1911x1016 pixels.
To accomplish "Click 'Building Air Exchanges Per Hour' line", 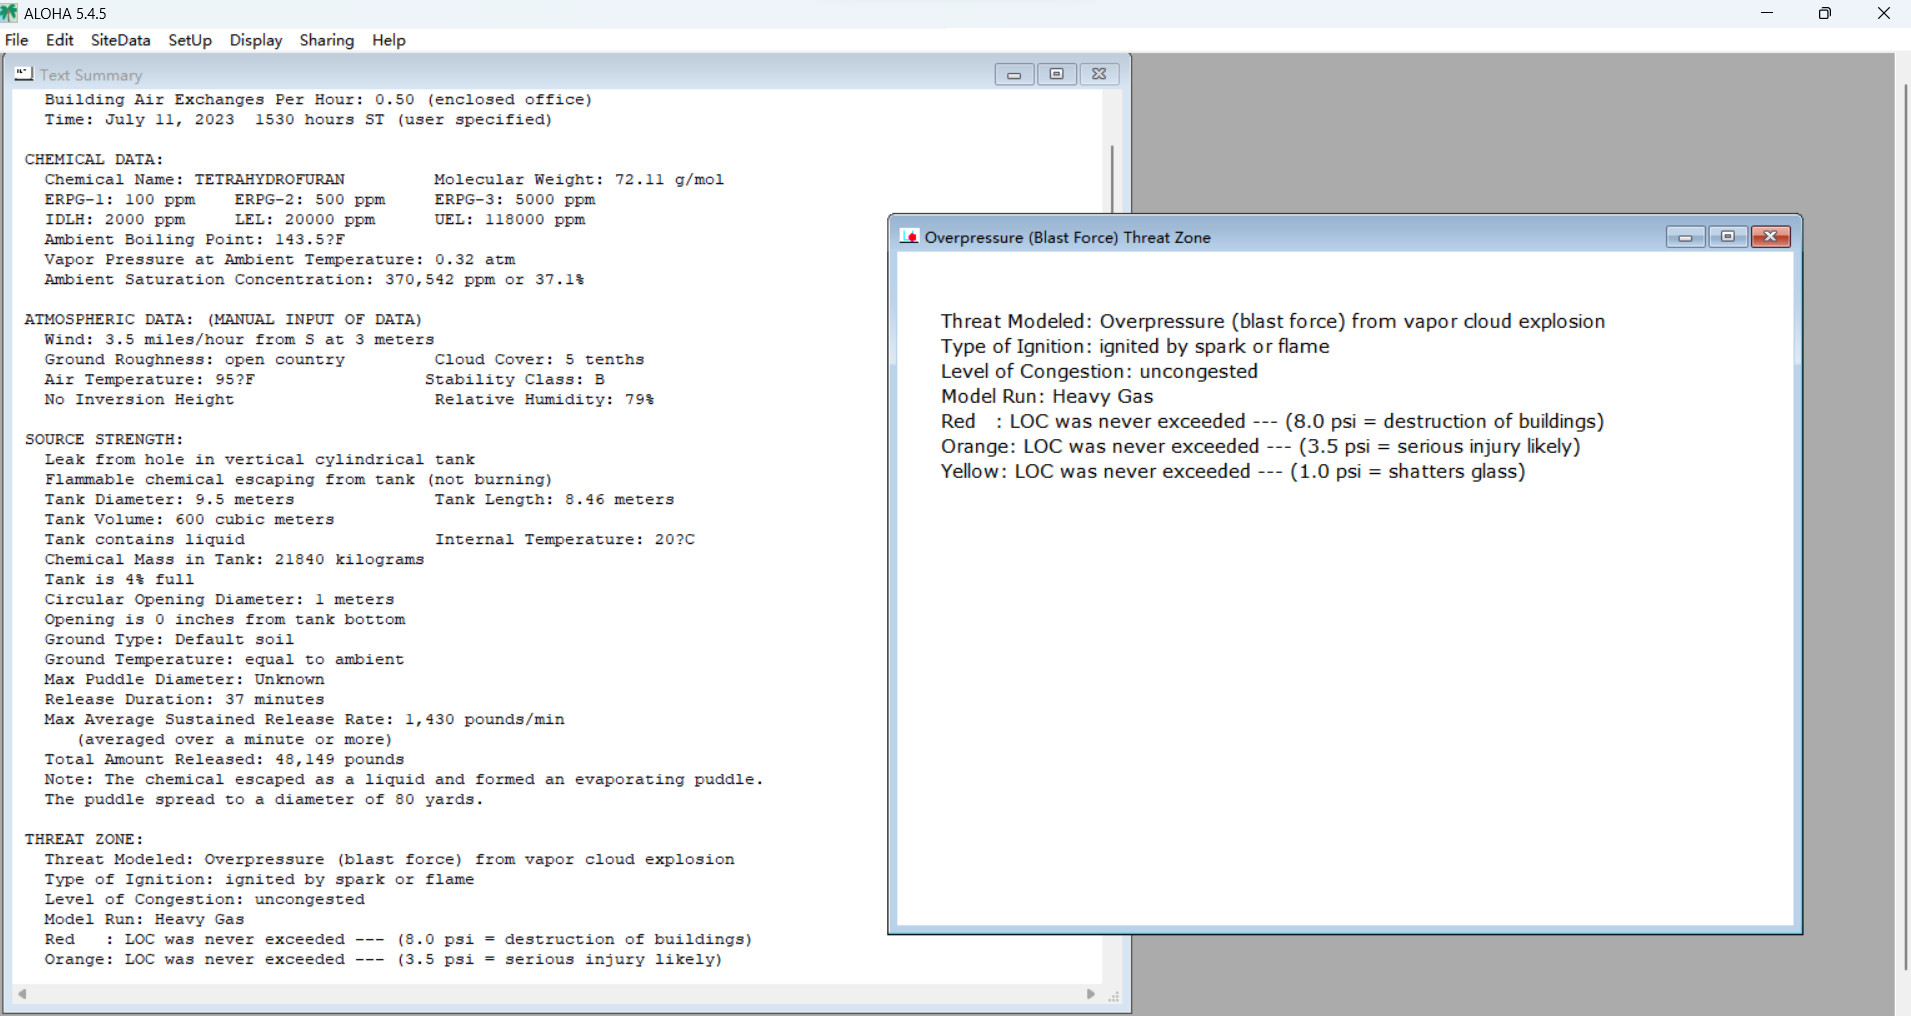I will coord(318,99).
